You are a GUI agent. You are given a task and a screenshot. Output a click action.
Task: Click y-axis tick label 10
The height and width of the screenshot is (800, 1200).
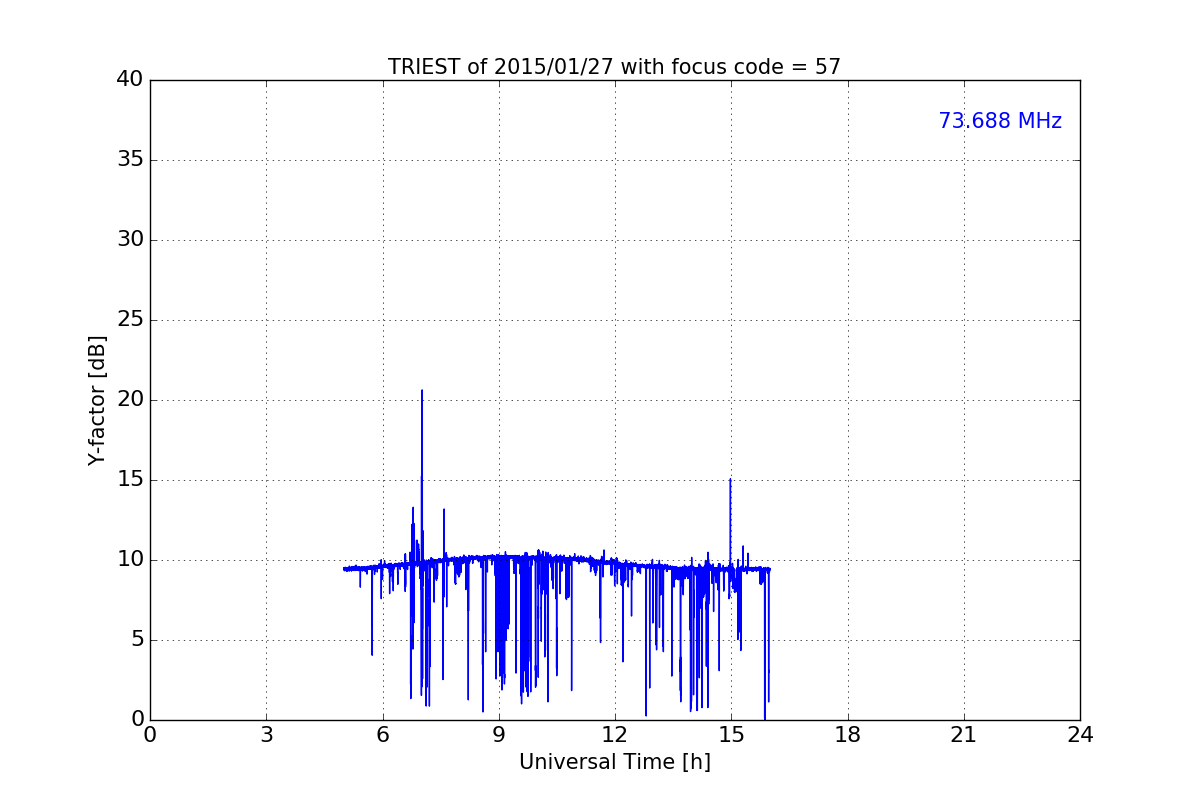pos(130,560)
